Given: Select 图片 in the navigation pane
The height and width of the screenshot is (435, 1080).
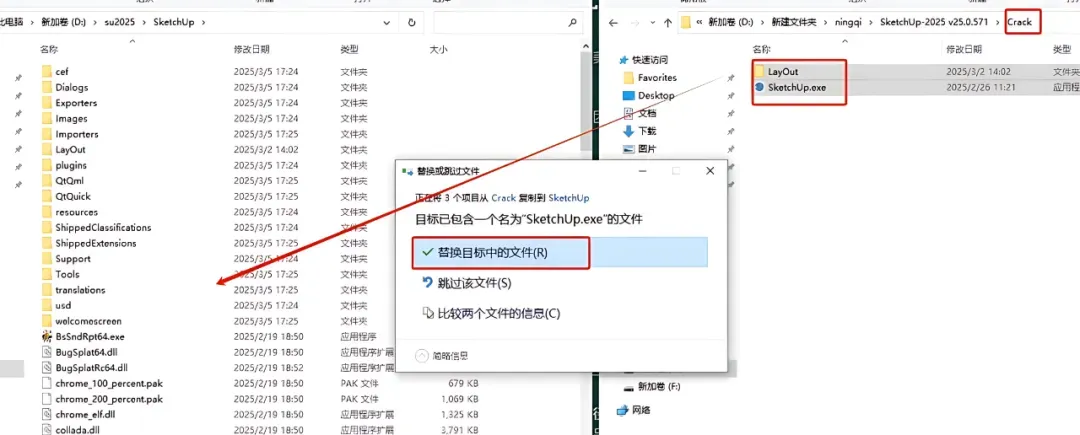Looking at the screenshot, I should click(x=647, y=149).
